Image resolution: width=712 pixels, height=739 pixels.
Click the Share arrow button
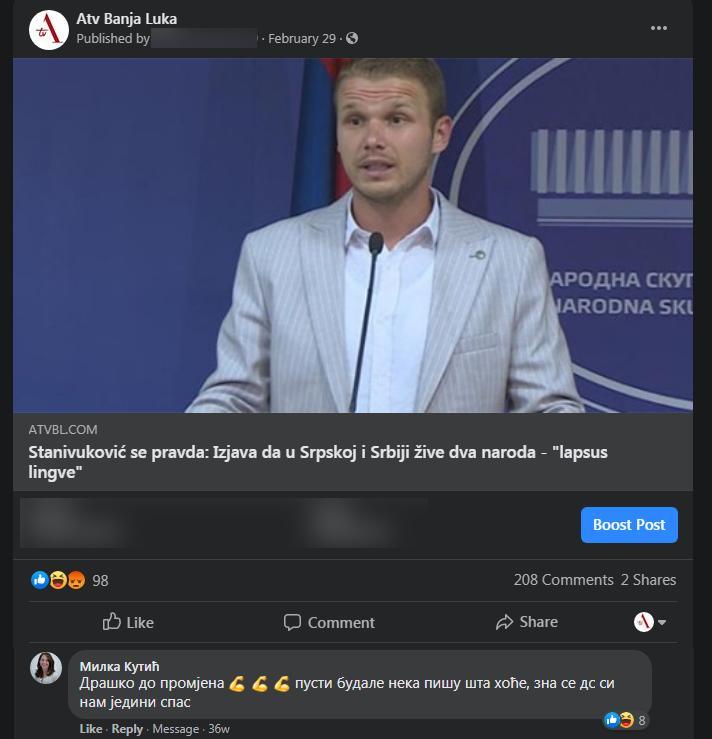click(x=527, y=622)
